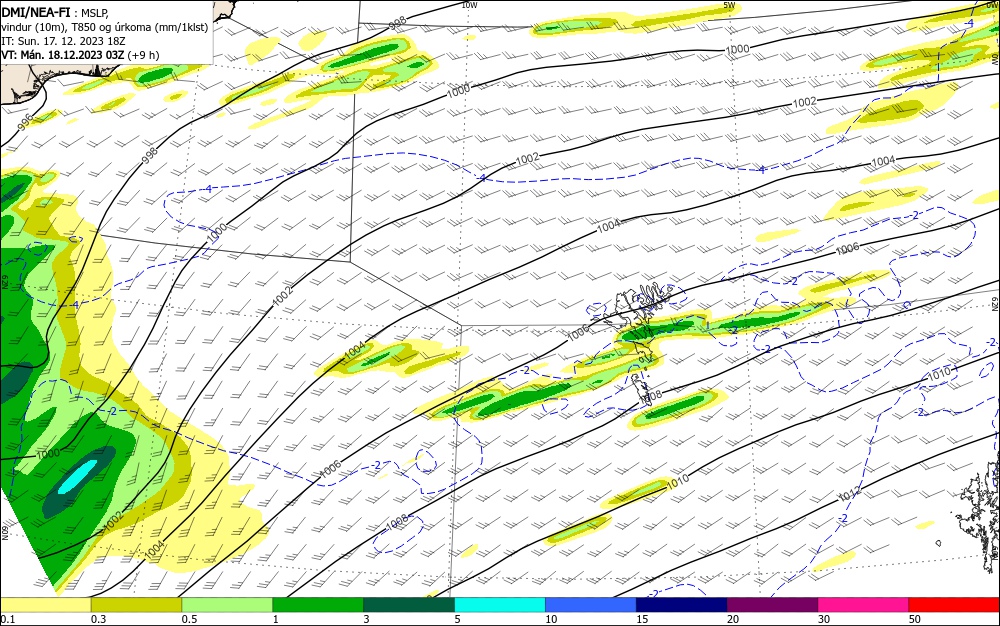Viewport: 1000px width, 626px height.
Task: Click the yellow 0.1 legend swatch
Action: [x=46, y=605]
